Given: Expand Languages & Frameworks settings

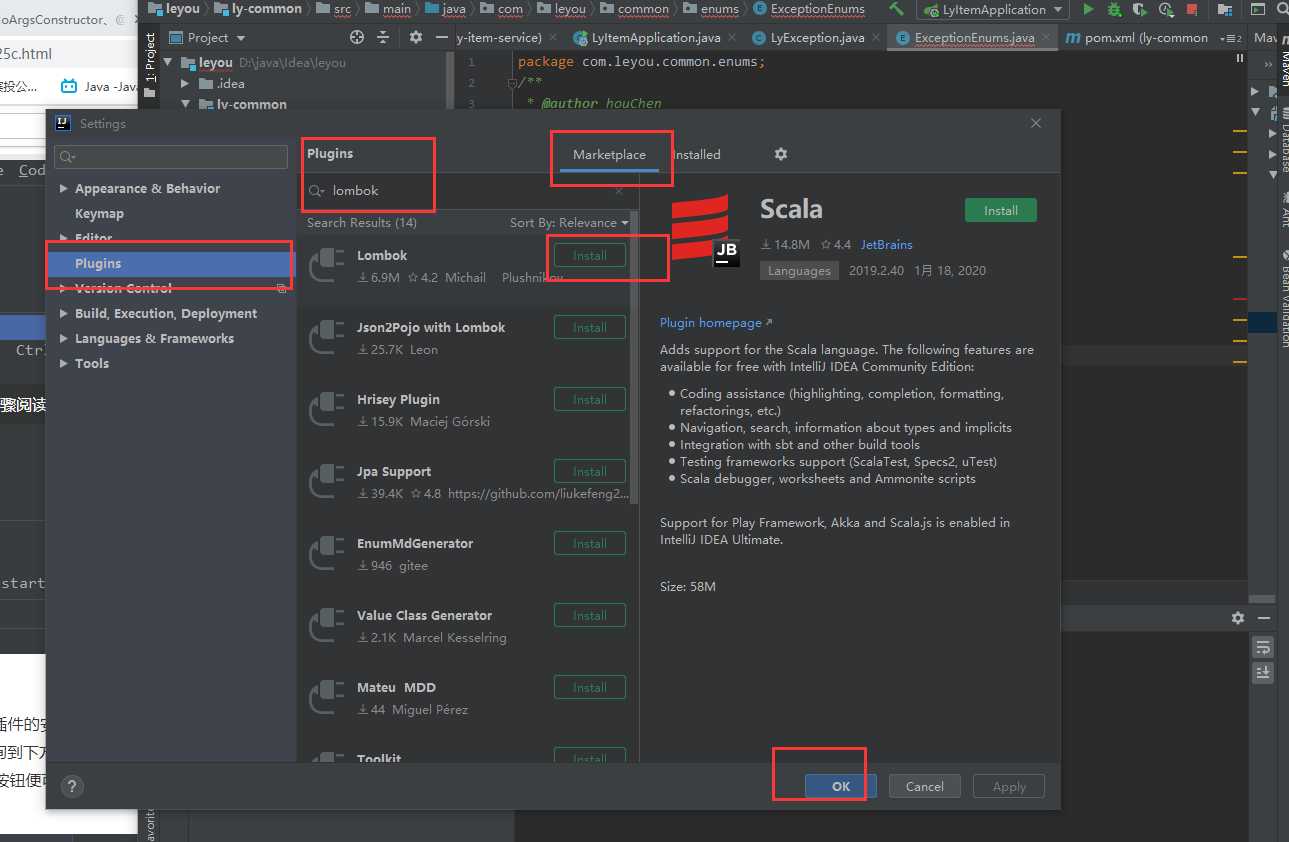Looking at the screenshot, I should 64,338.
